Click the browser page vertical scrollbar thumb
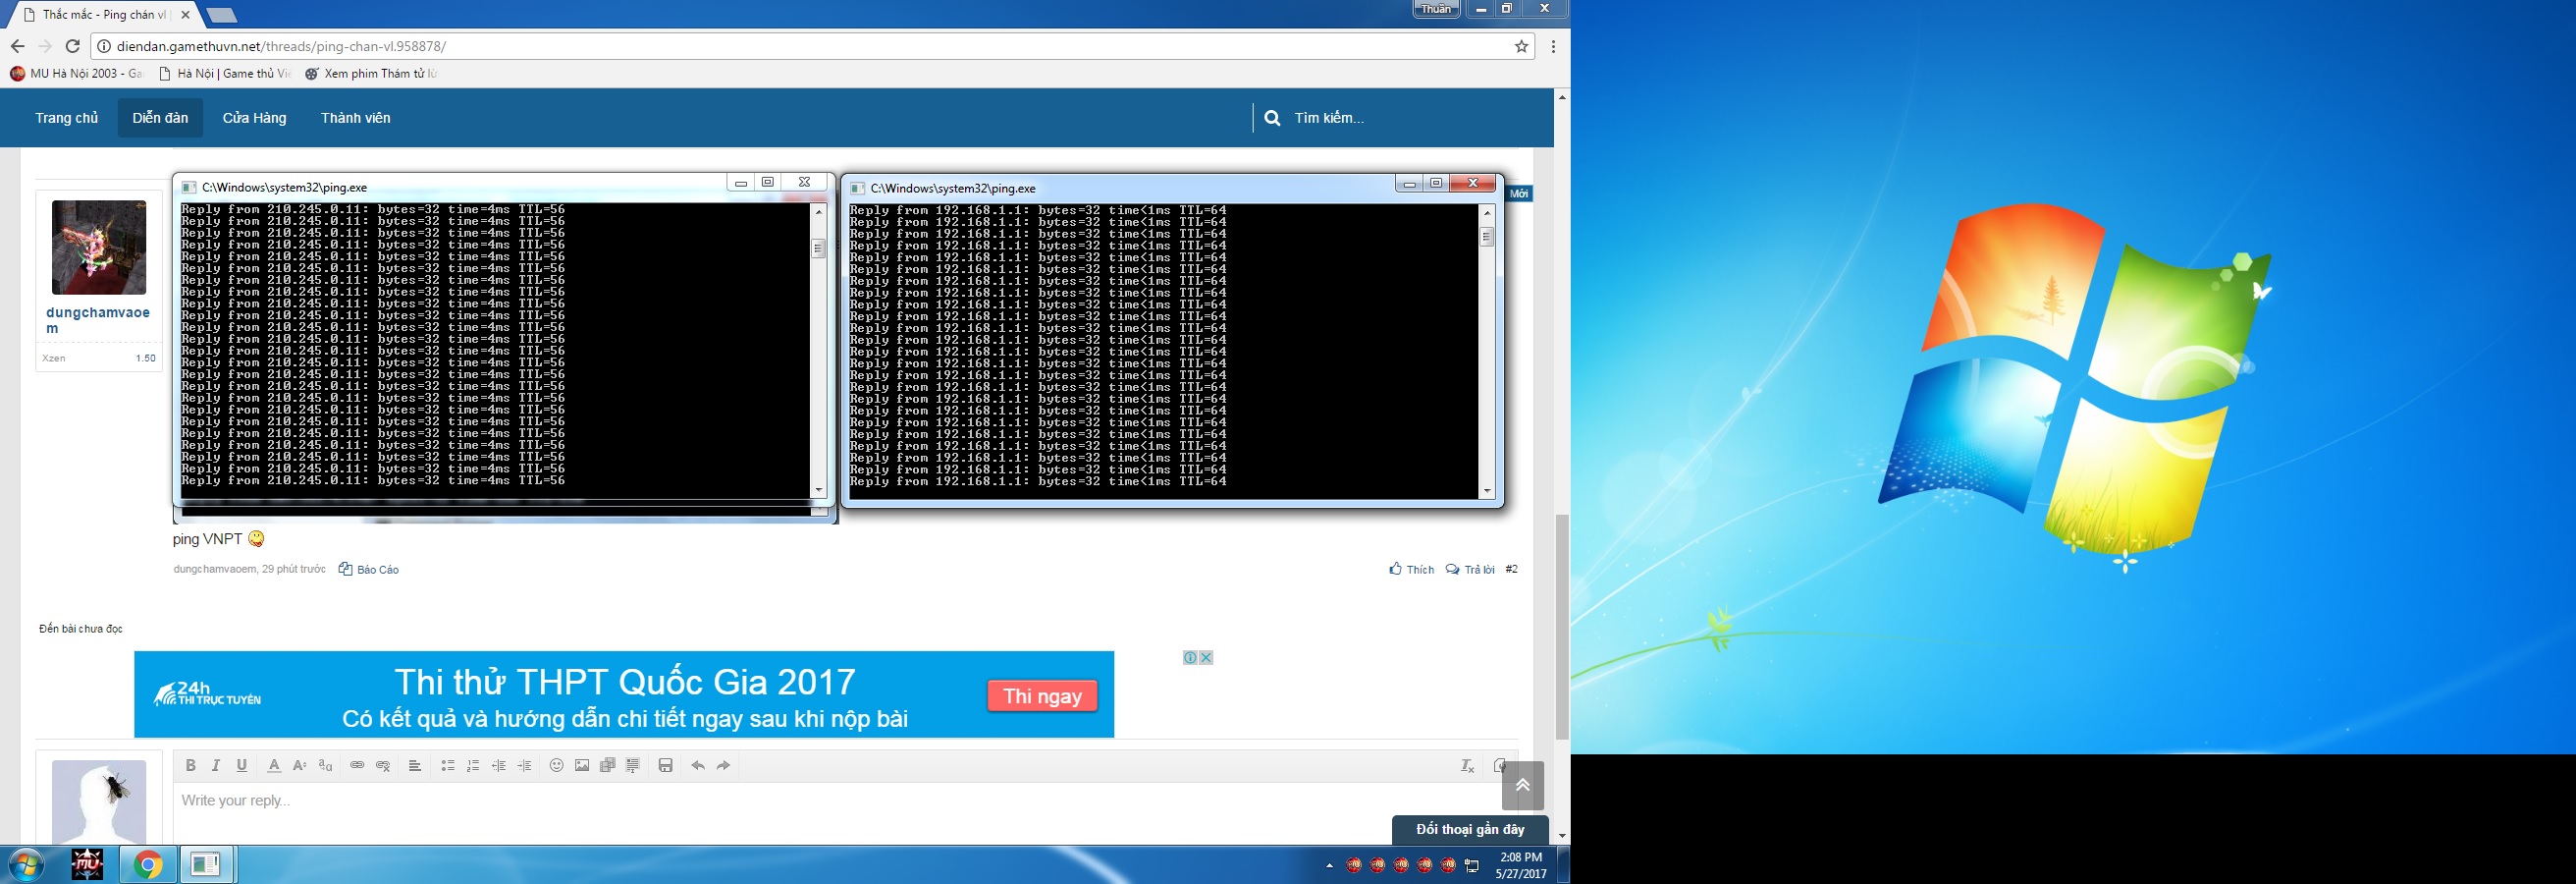2576x884 pixels. tap(1562, 627)
